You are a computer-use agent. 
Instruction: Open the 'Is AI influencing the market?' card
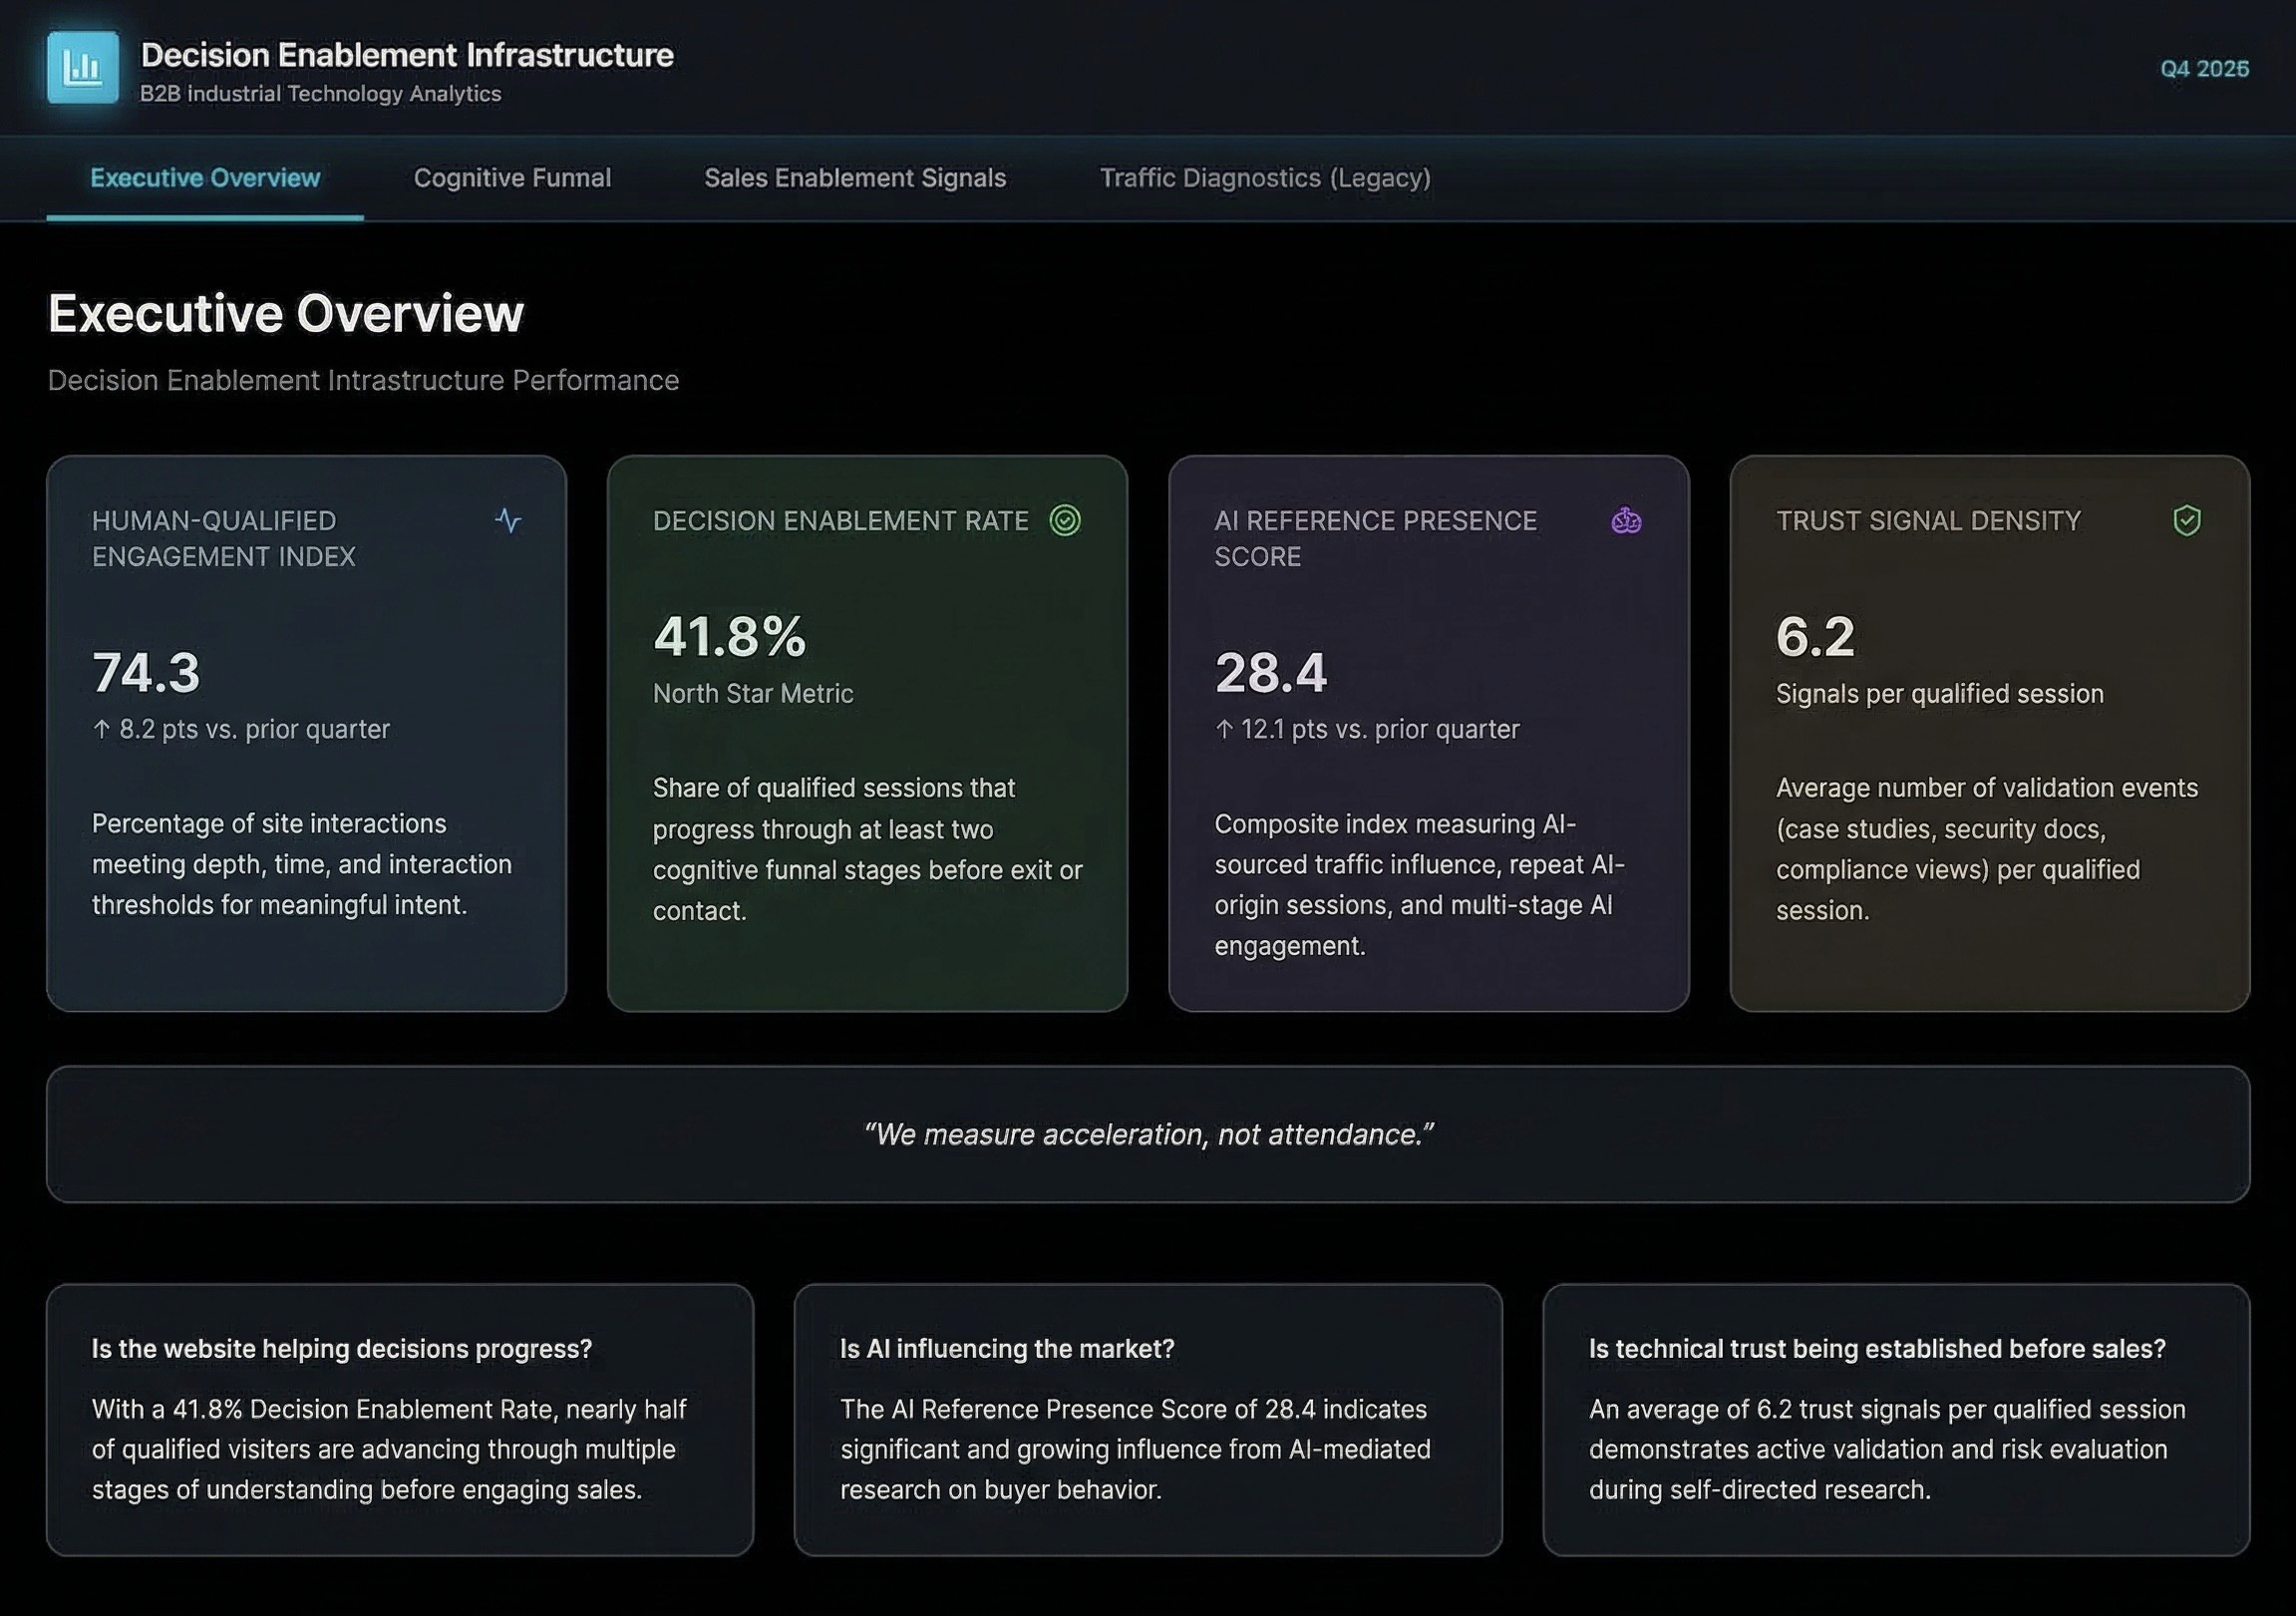coord(1148,1420)
